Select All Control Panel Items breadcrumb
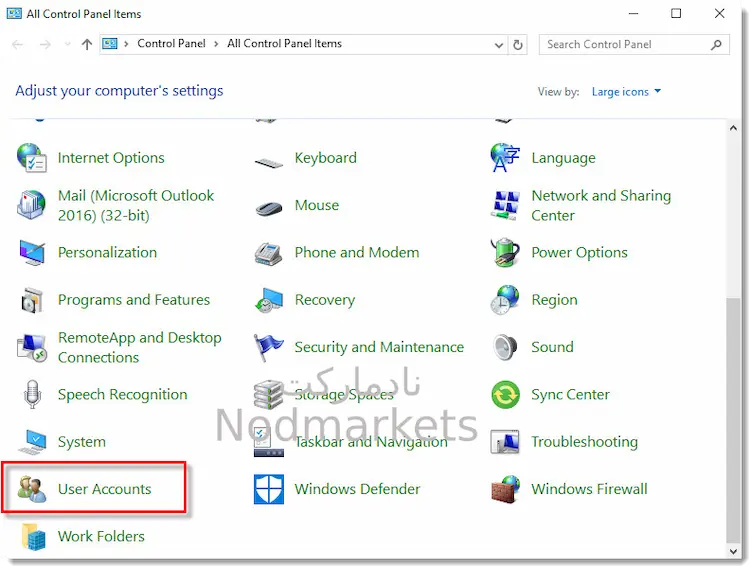Viewport: 750px width, 567px height. point(284,44)
